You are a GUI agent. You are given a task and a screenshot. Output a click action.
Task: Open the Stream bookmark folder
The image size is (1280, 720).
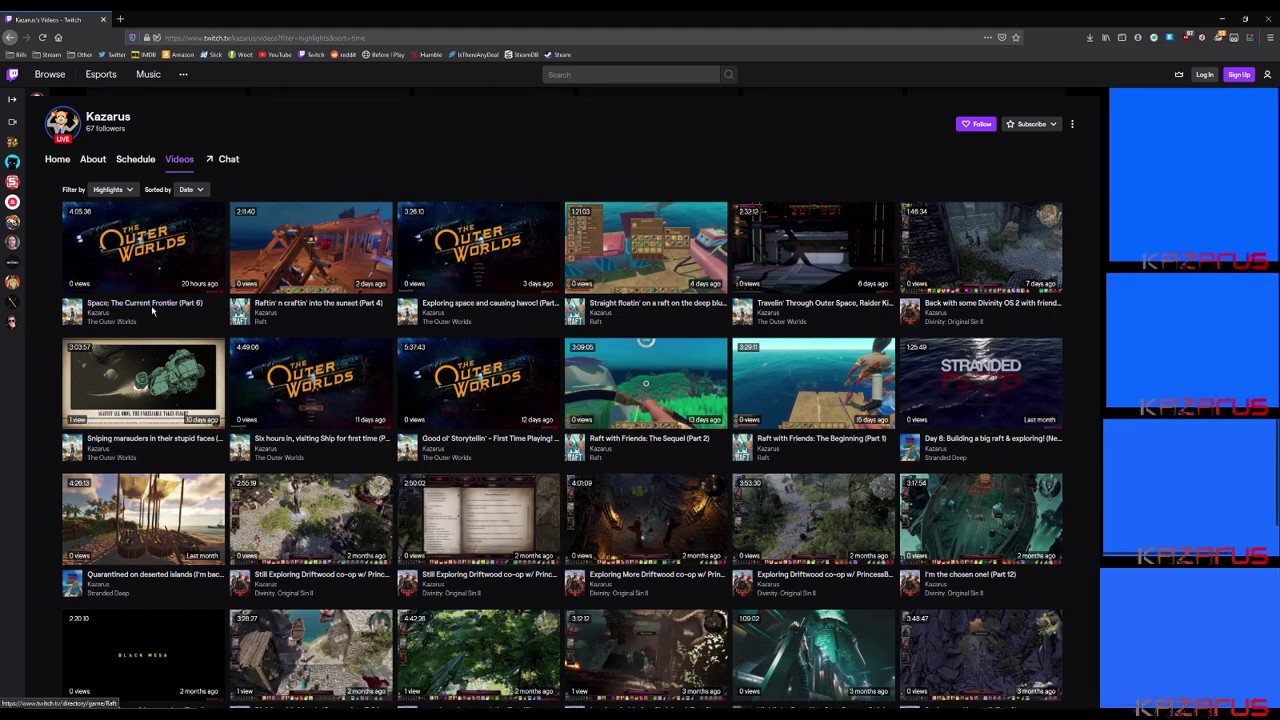point(47,55)
